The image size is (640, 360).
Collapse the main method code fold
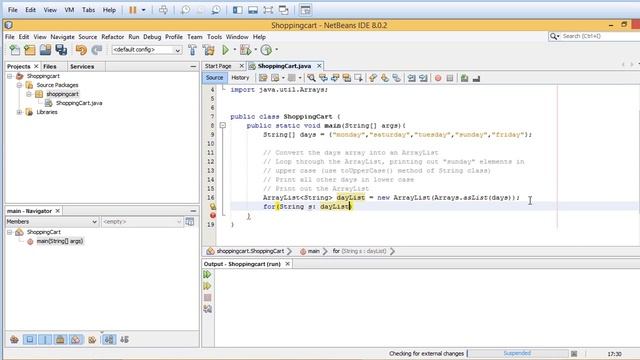tap(223, 125)
